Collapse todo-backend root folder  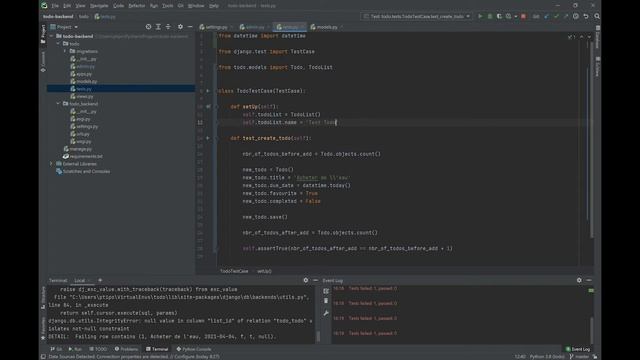pyautogui.click(x=52, y=36)
